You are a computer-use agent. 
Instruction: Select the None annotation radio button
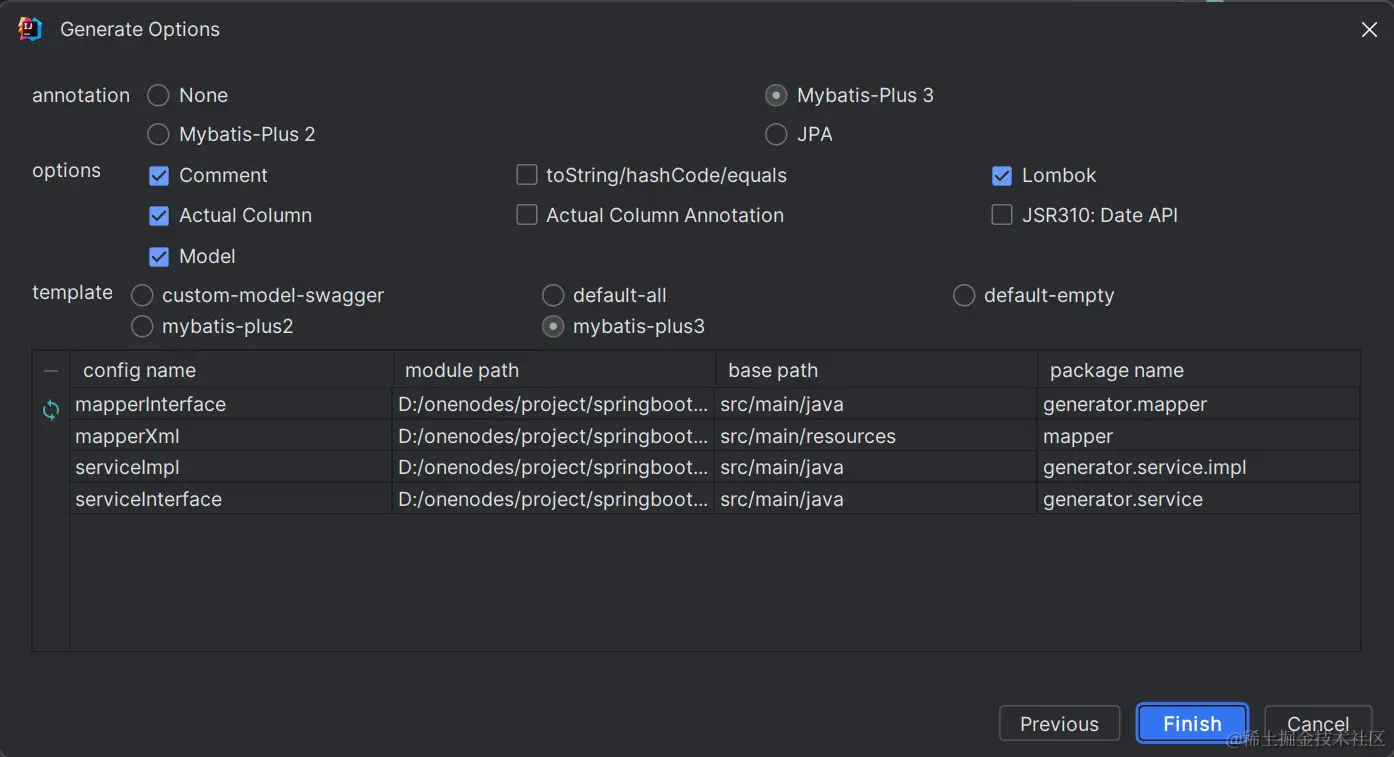click(158, 95)
